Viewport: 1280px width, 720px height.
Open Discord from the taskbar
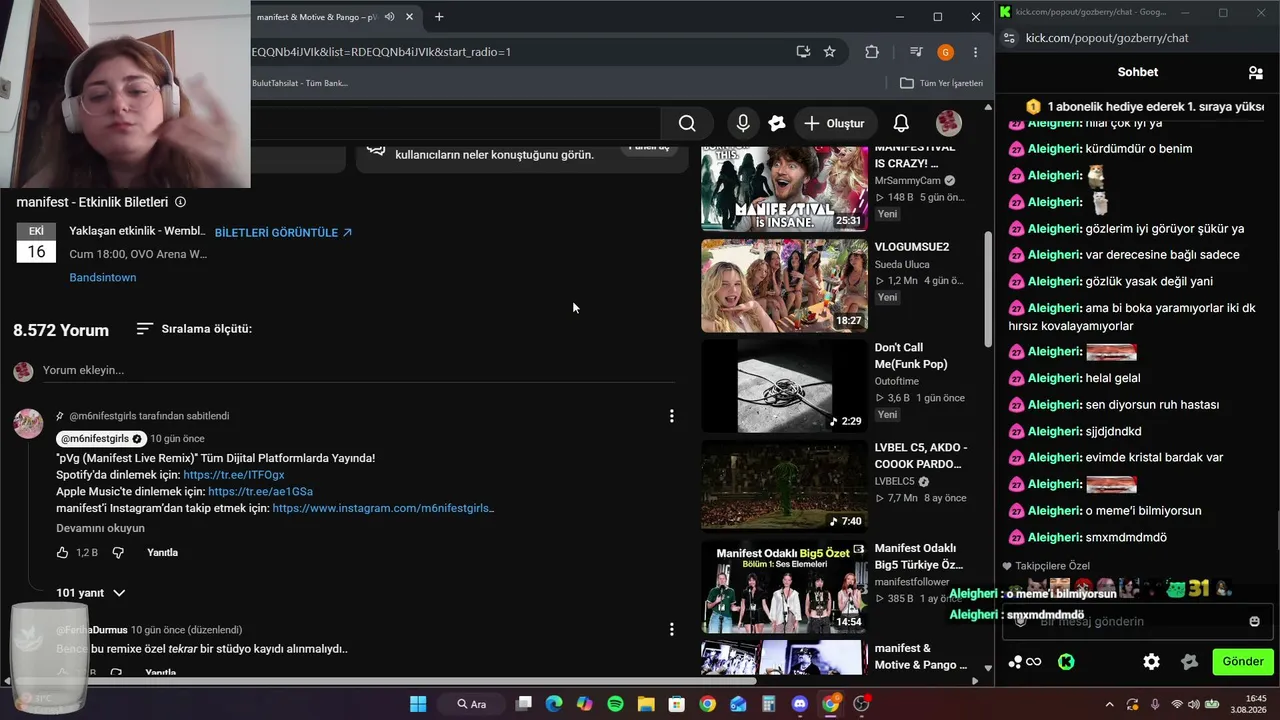coord(799,704)
